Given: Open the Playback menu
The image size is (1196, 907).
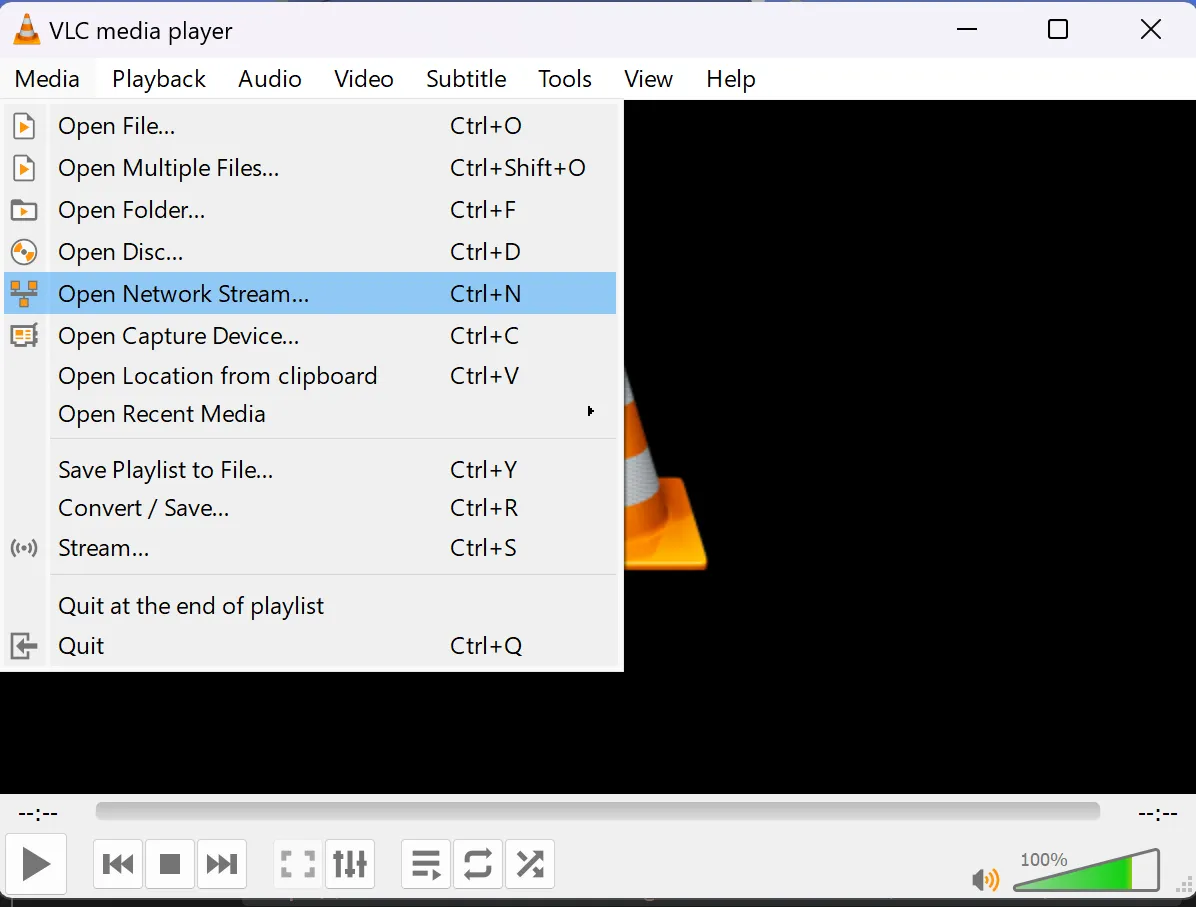Looking at the screenshot, I should pos(159,79).
